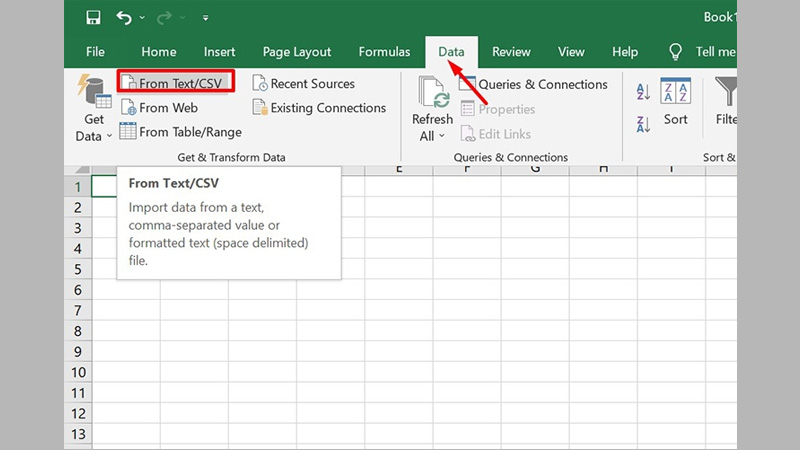Image resolution: width=800 pixels, height=450 pixels.
Task: Open the Sort dialog icon
Action: click(676, 91)
